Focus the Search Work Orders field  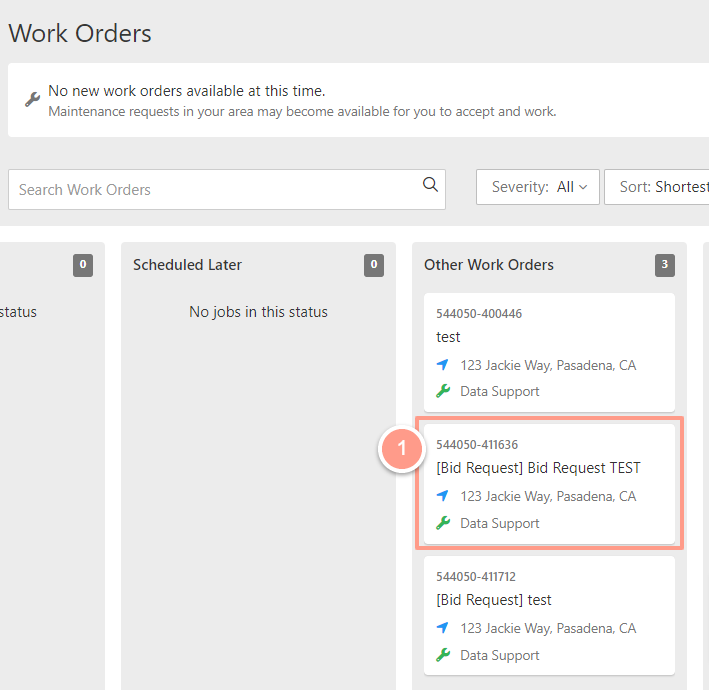pyautogui.click(x=227, y=189)
